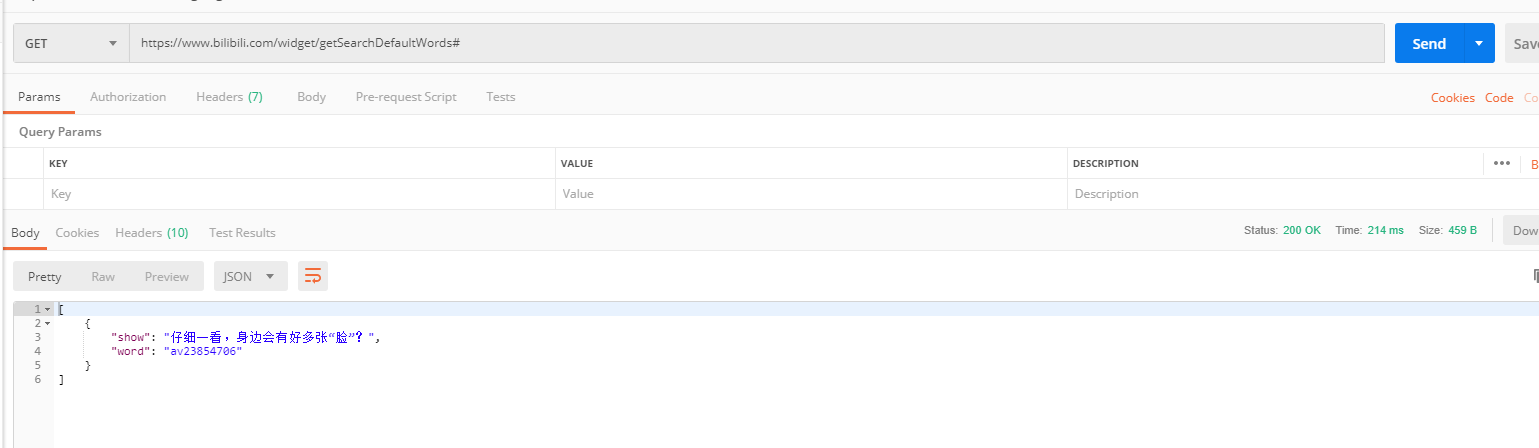Open the response Headers (10) tab

(x=152, y=232)
